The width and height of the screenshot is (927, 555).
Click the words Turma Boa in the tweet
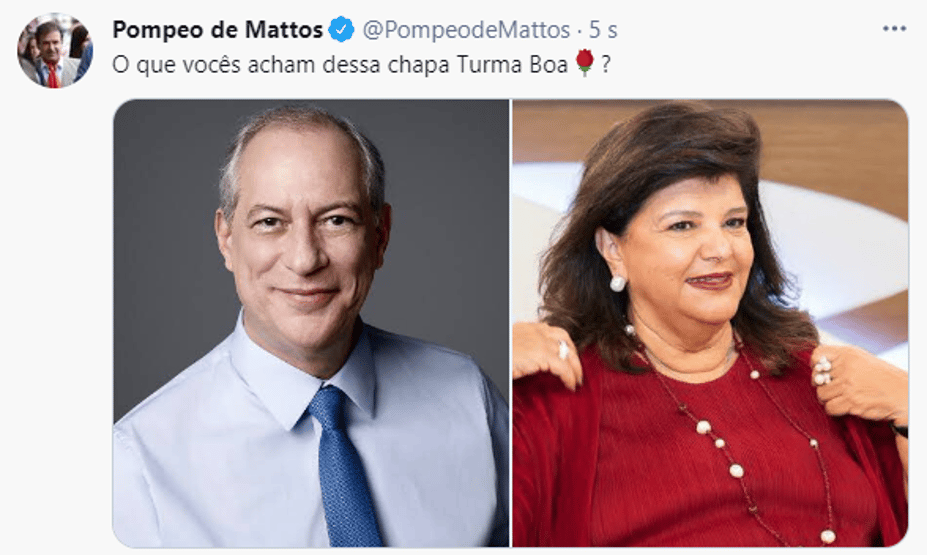pyautogui.click(x=512, y=64)
